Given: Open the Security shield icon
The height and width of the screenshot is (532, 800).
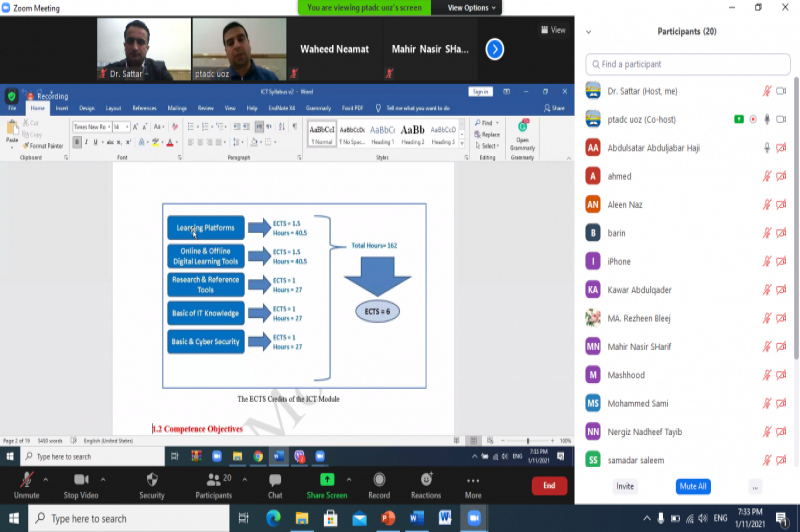Looking at the screenshot, I should tap(152, 481).
